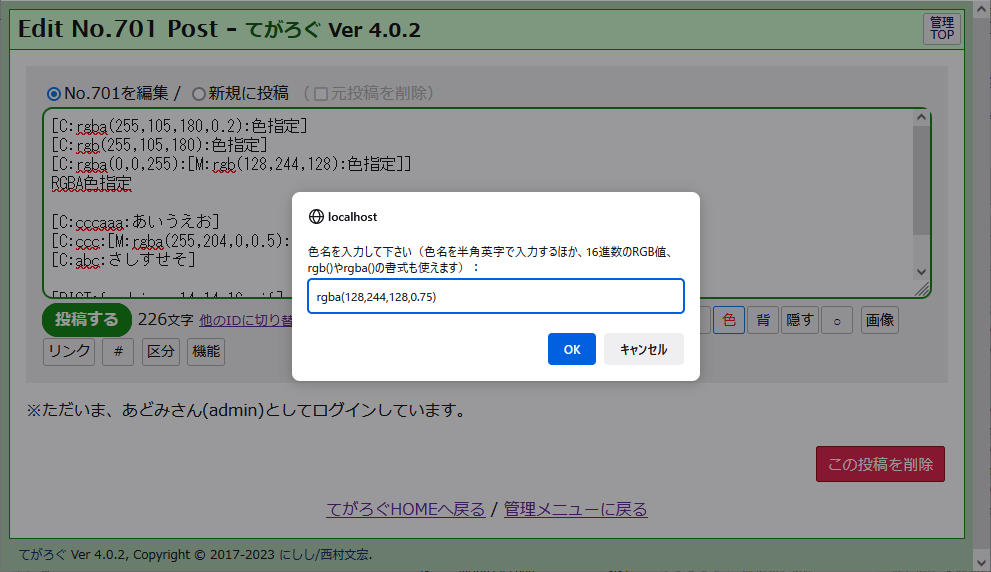Click the 226文字 character count text

point(166,320)
